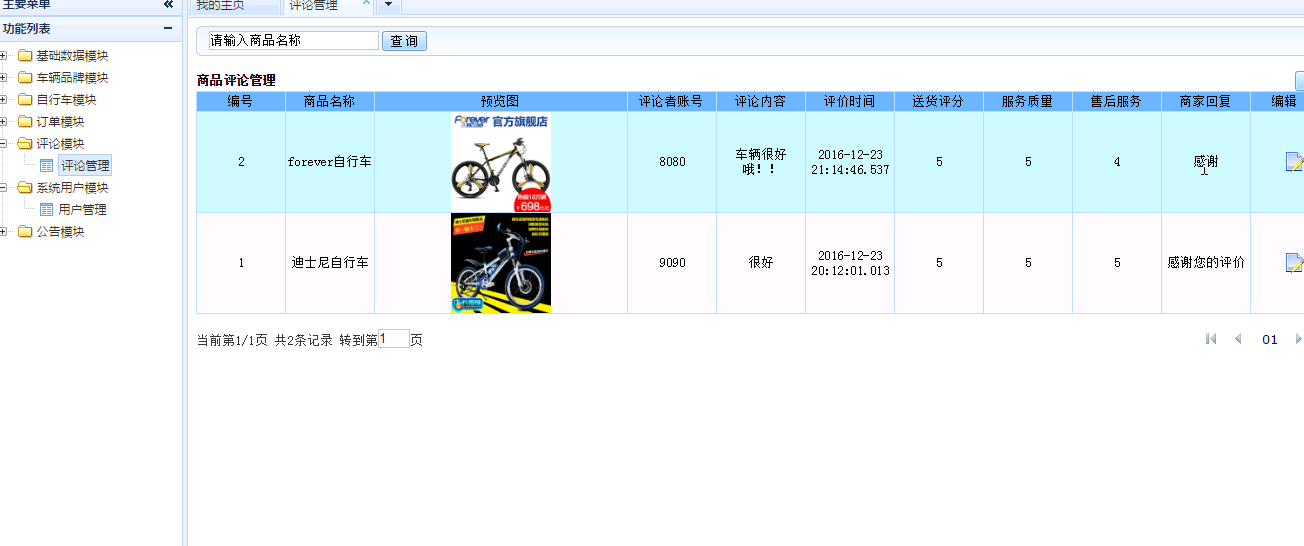The height and width of the screenshot is (546, 1304).
Task: Click the open 评论模块 folder icon
Action: click(24, 144)
